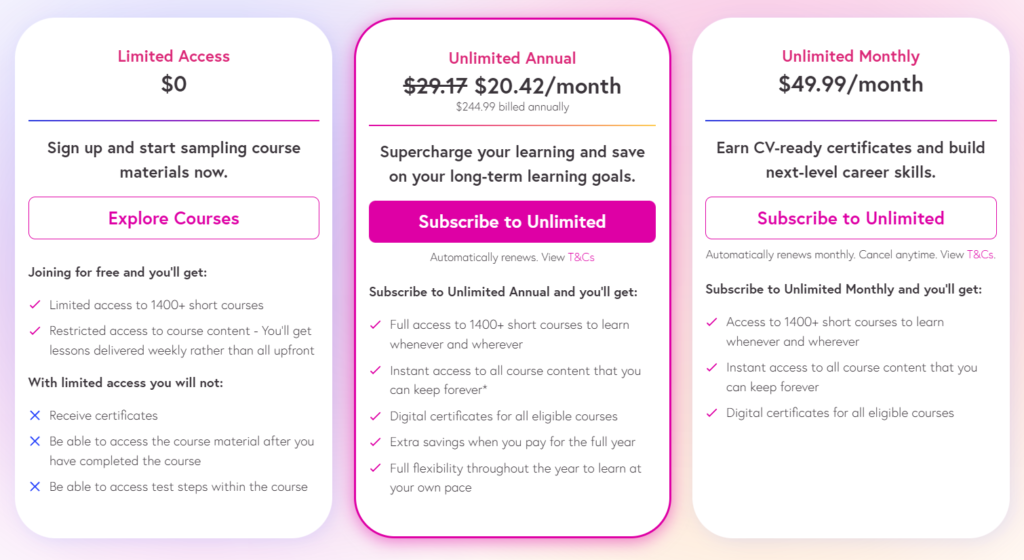Click the $244.99 billed annually note
Screen dimensions: 1024x560
(512, 107)
